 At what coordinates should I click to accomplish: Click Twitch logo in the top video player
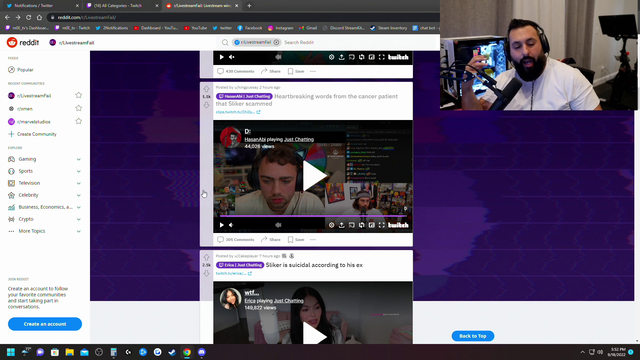point(398,57)
